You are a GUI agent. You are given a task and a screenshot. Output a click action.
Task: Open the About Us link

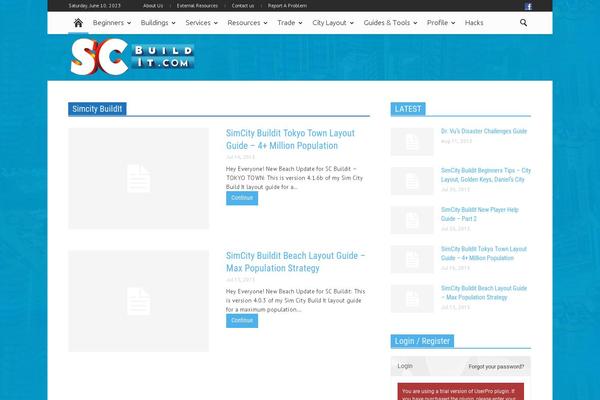coord(153,6)
